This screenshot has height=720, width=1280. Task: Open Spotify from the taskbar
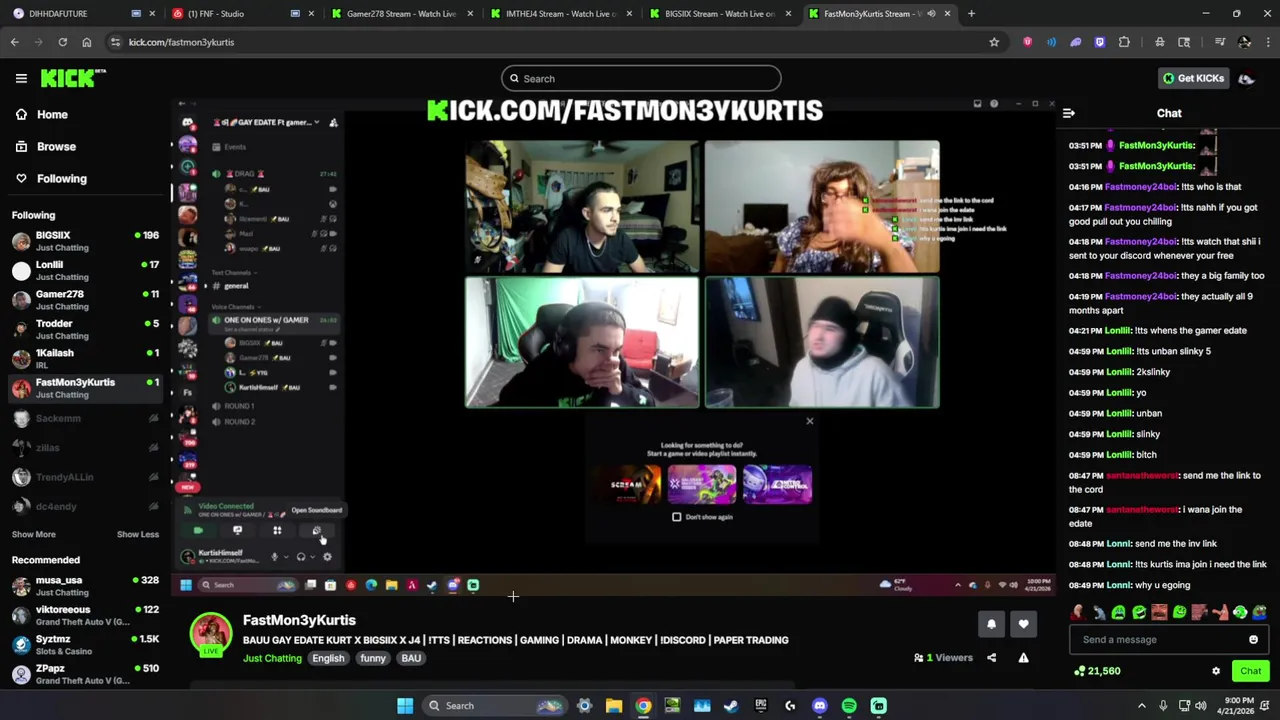point(849,706)
